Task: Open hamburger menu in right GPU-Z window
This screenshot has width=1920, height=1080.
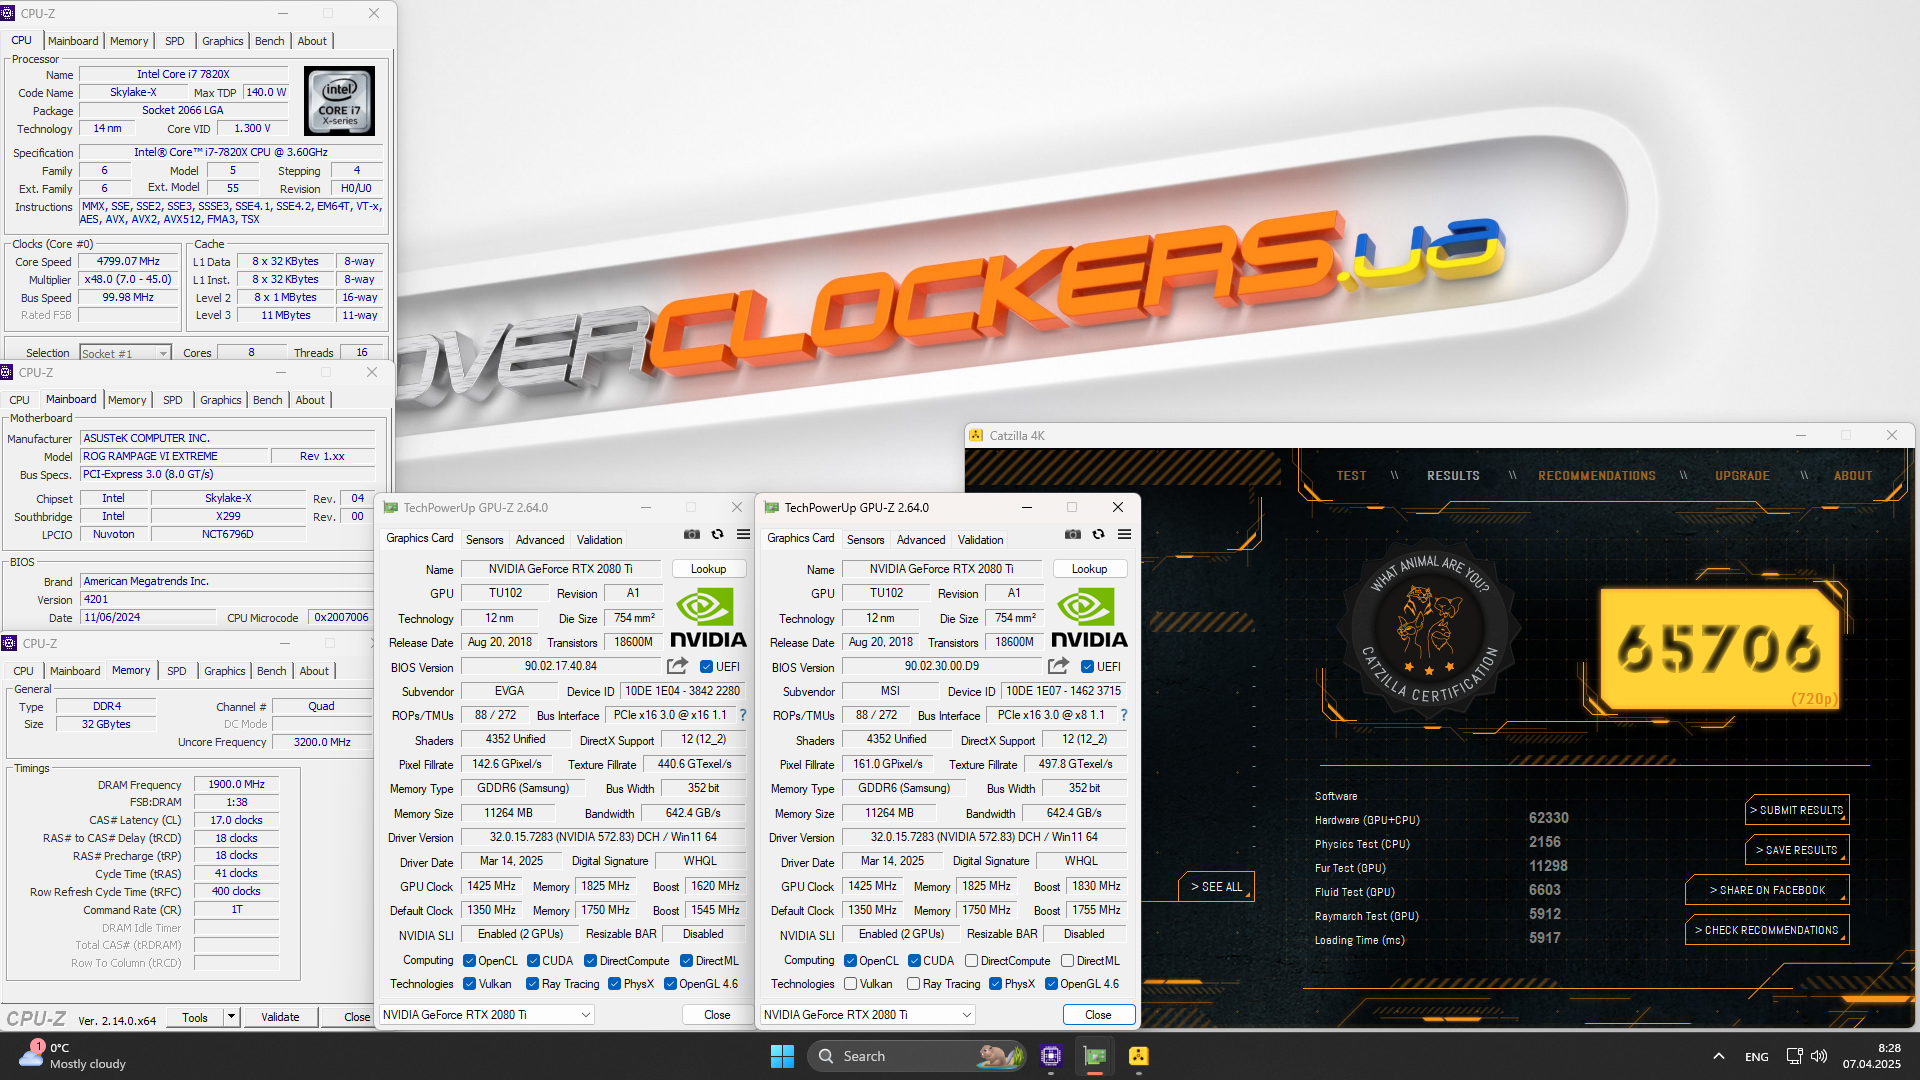Action: point(1124,535)
